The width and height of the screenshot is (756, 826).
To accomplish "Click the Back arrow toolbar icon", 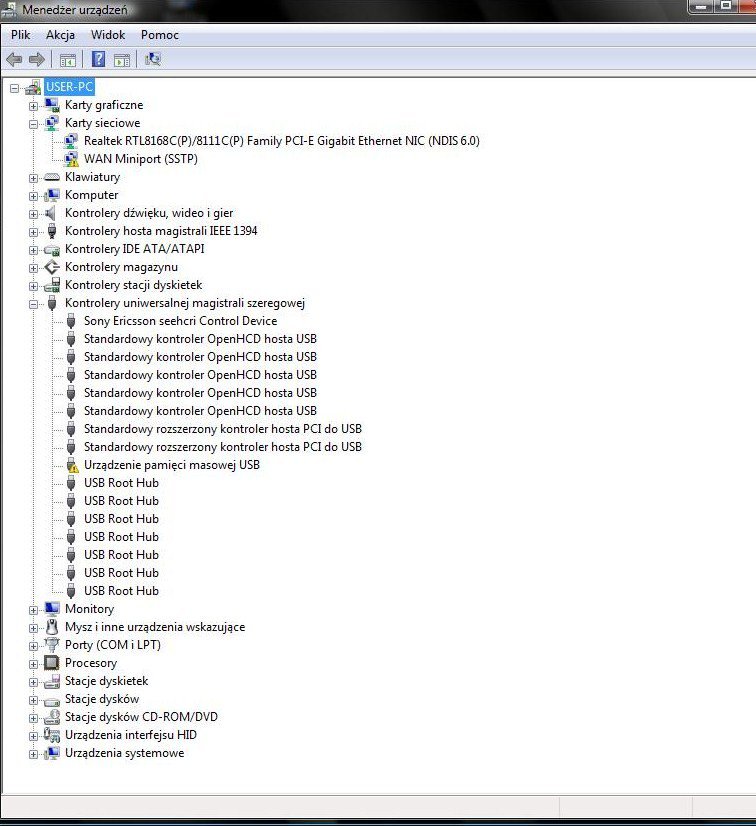I will click(x=14, y=60).
